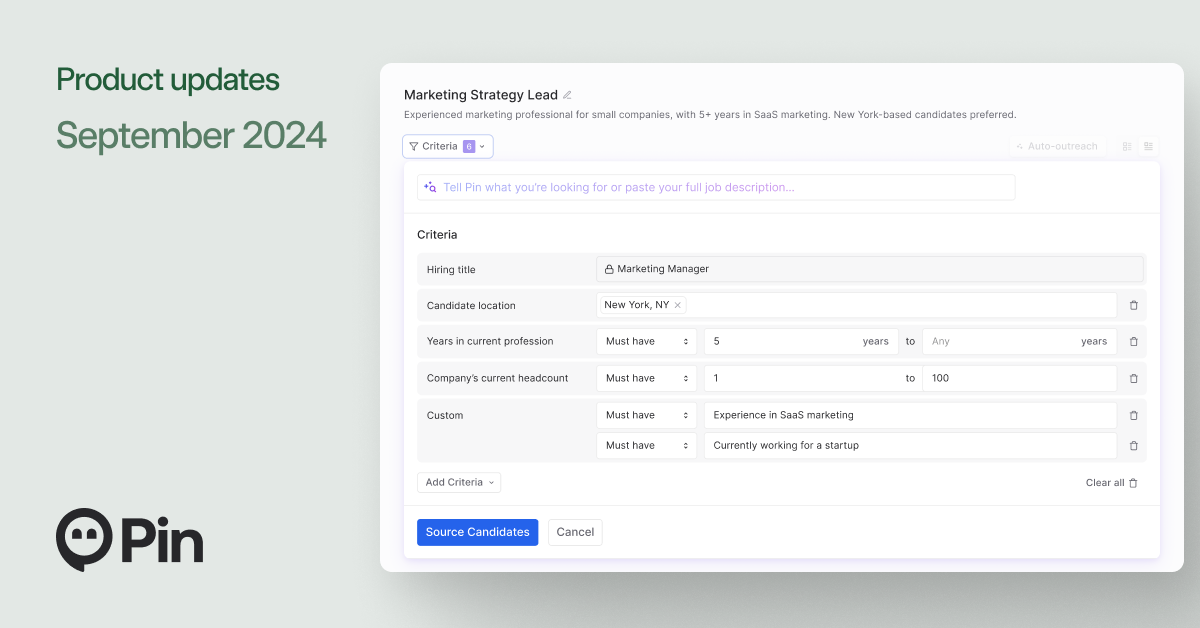This screenshot has width=1200, height=628.
Task: Click the pencil icon to edit the job title
Action: tap(568, 94)
